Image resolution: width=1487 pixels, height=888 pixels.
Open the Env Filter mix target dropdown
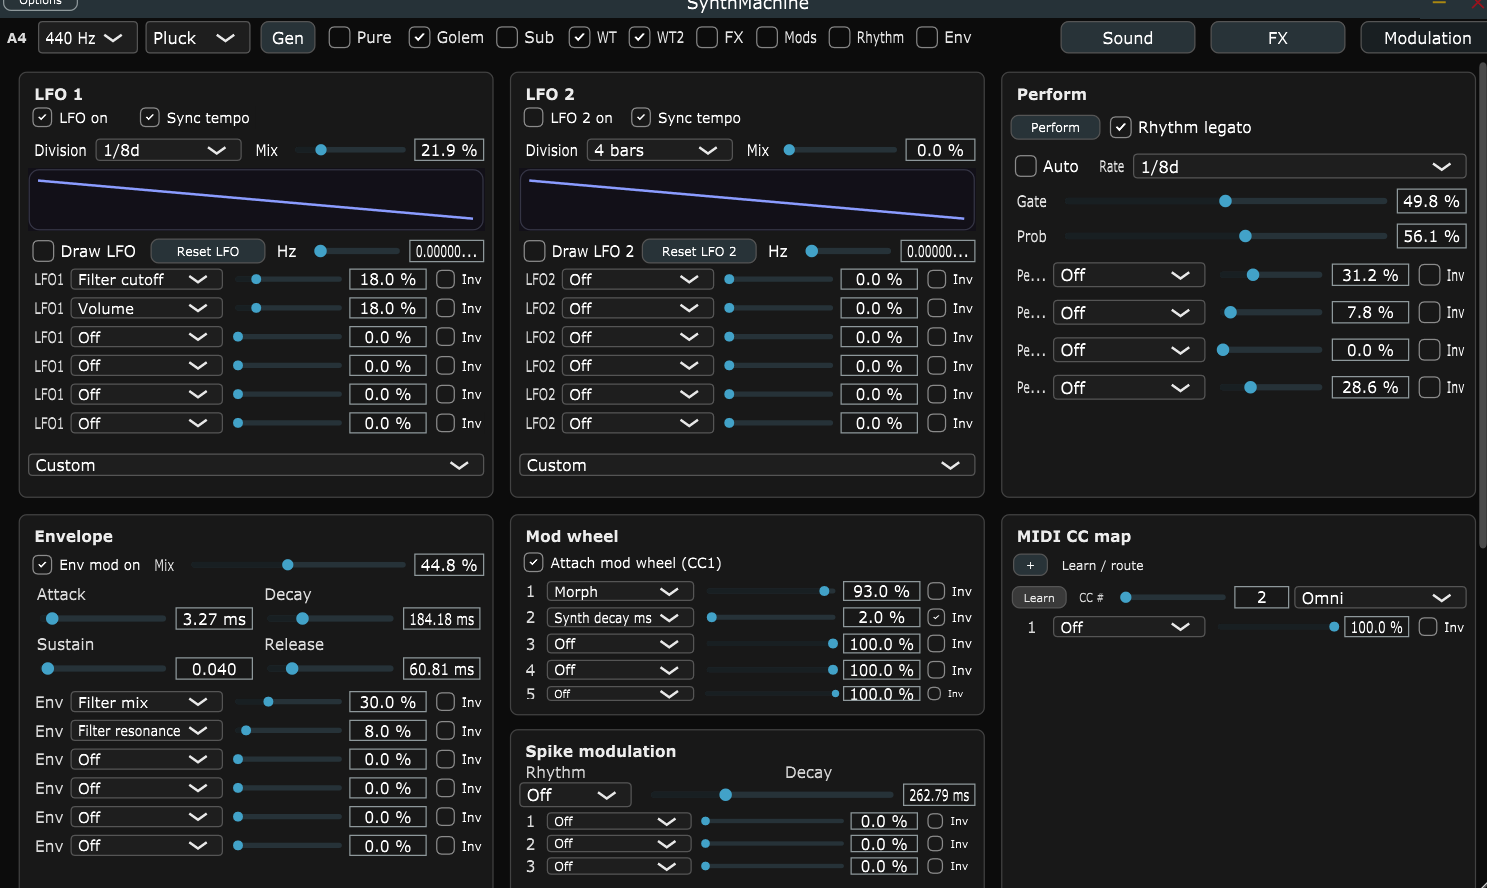click(146, 702)
